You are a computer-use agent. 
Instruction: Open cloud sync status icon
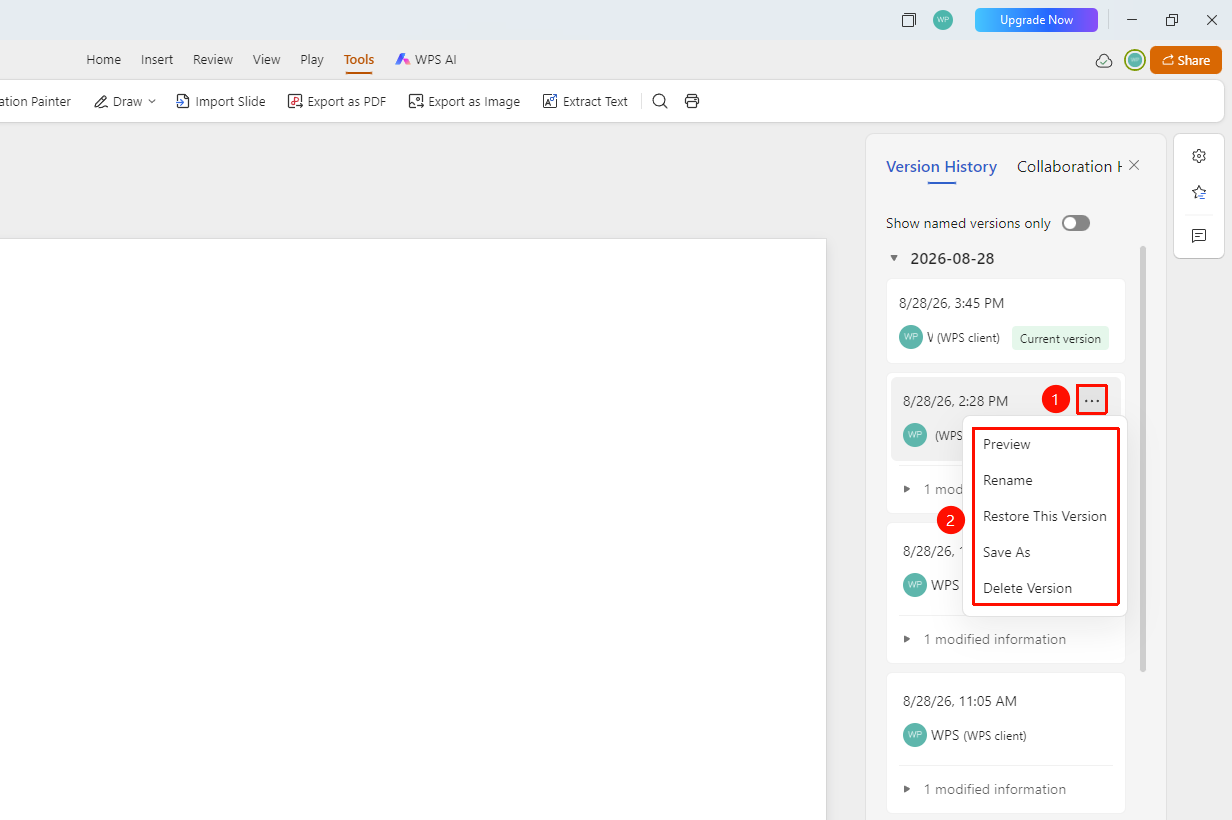coord(1104,61)
